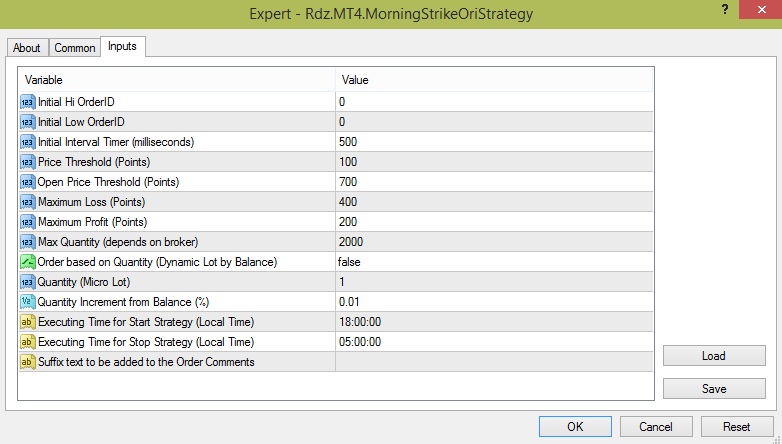The height and width of the screenshot is (444, 782).
Task: Click the string icon for Suffix text row
Action: click(27, 362)
